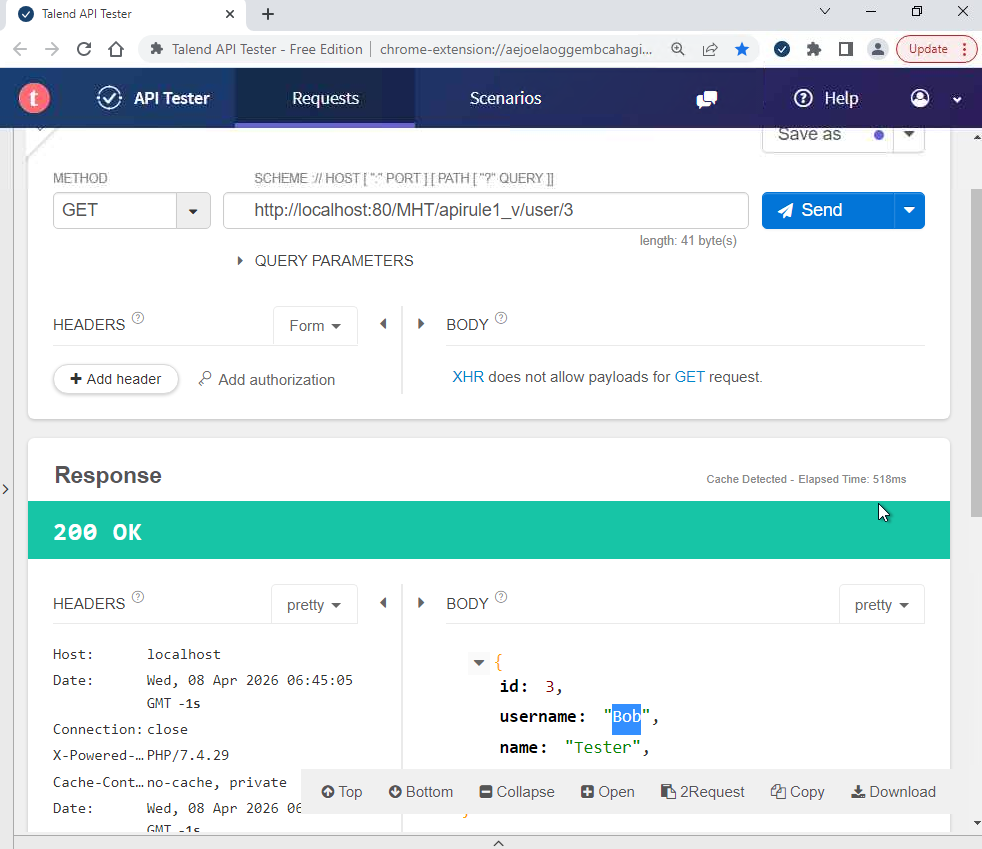Open the extensions puzzle icon

pos(814,49)
